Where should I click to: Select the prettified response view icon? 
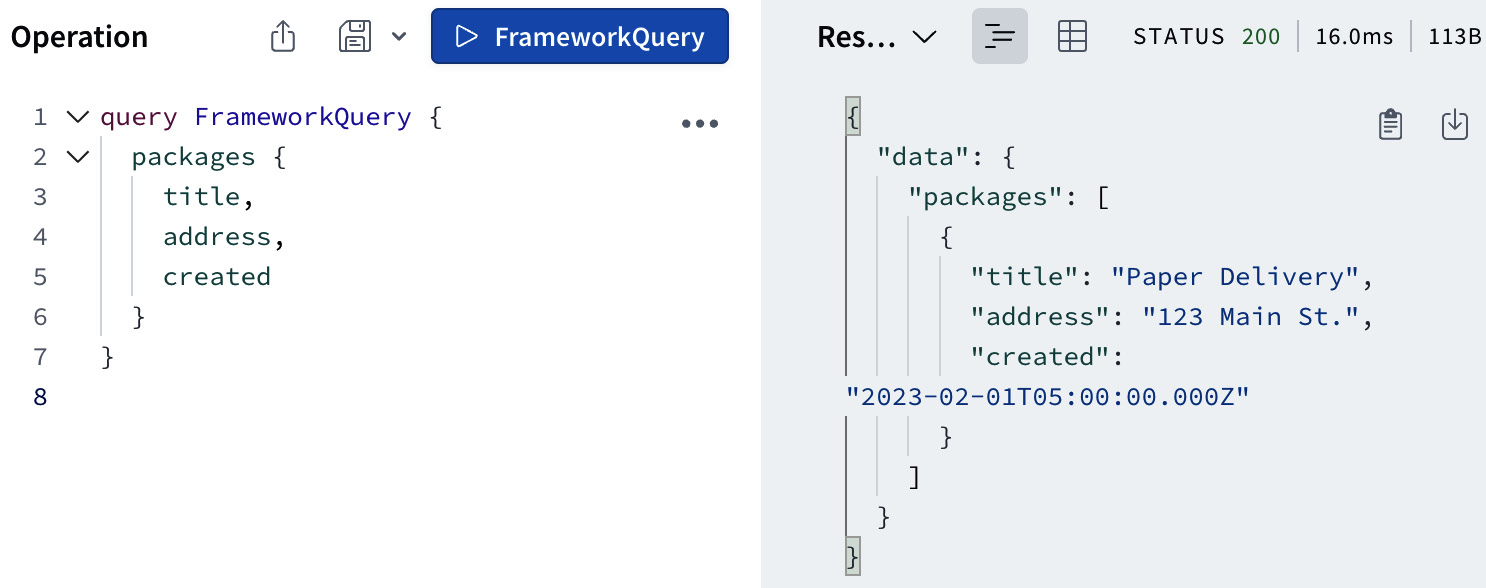(x=999, y=36)
